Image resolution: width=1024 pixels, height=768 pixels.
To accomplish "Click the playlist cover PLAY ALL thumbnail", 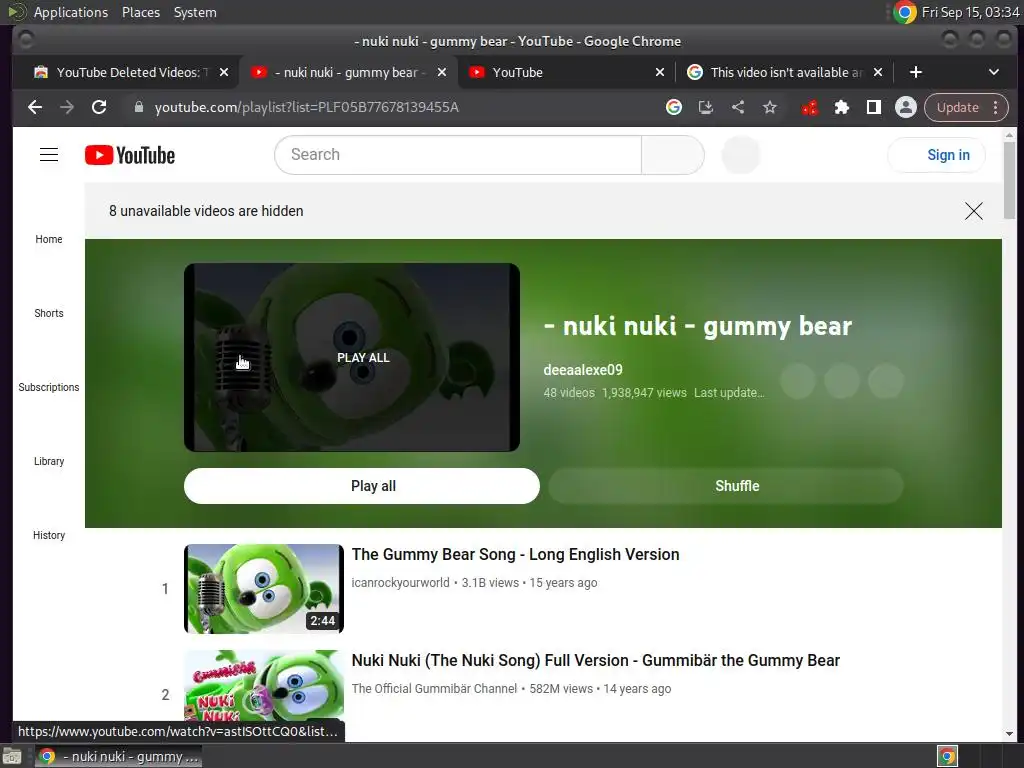I will tap(352, 357).
